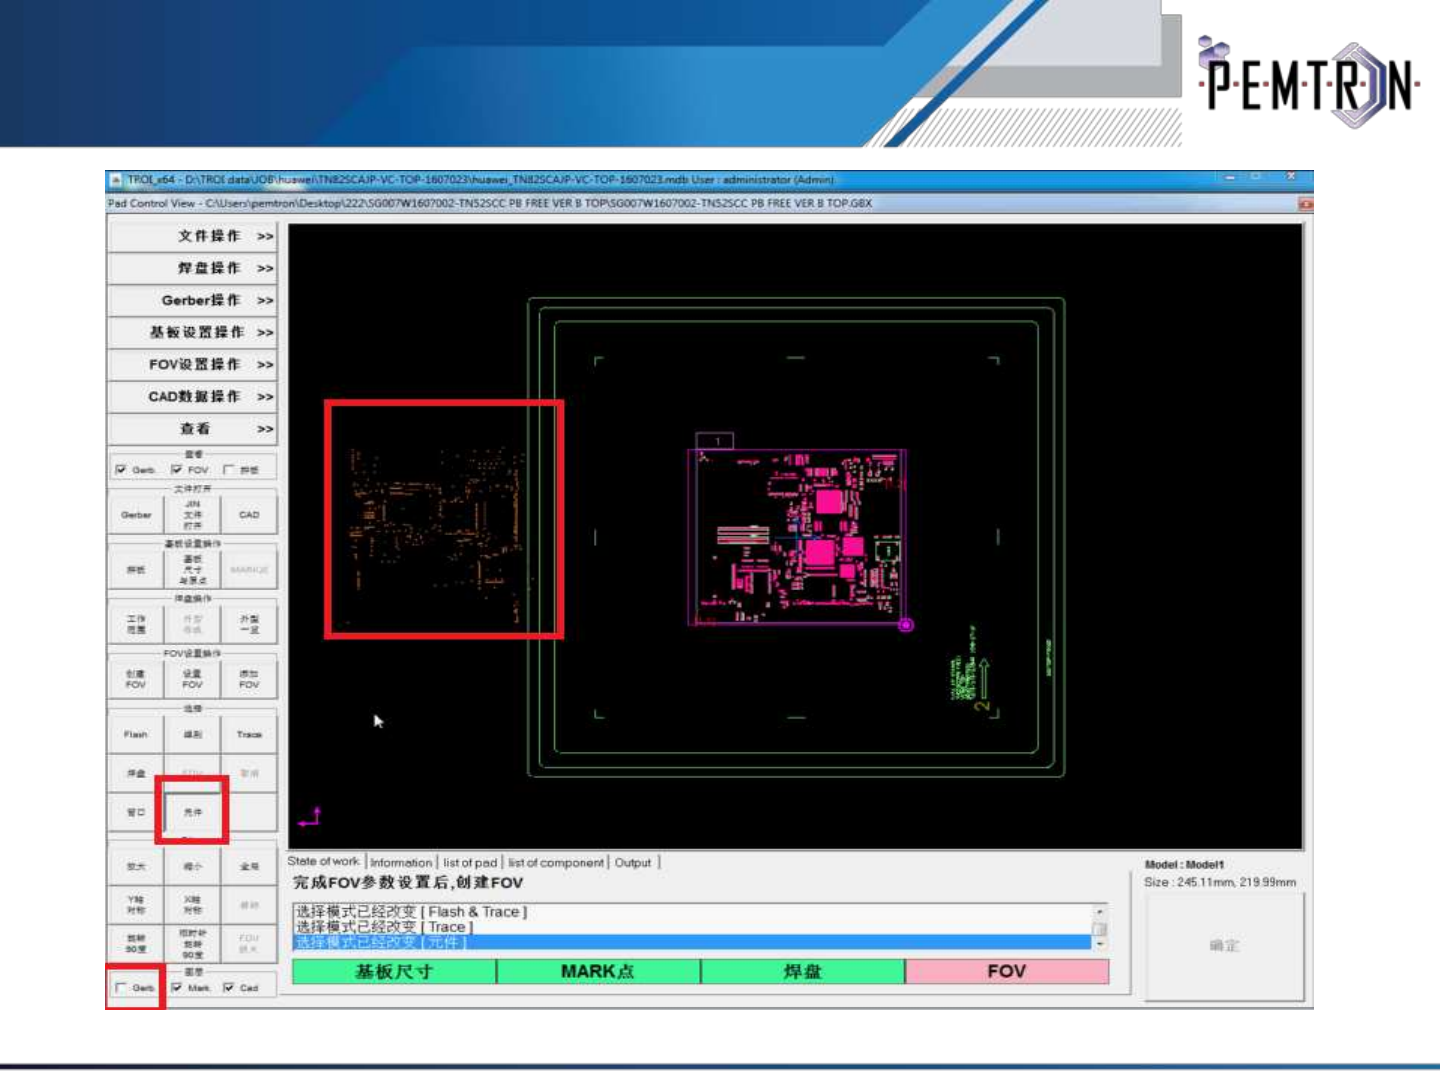Enable the bottom Gerb layer checkbox
The width and height of the screenshot is (1440, 1080).
(121, 988)
